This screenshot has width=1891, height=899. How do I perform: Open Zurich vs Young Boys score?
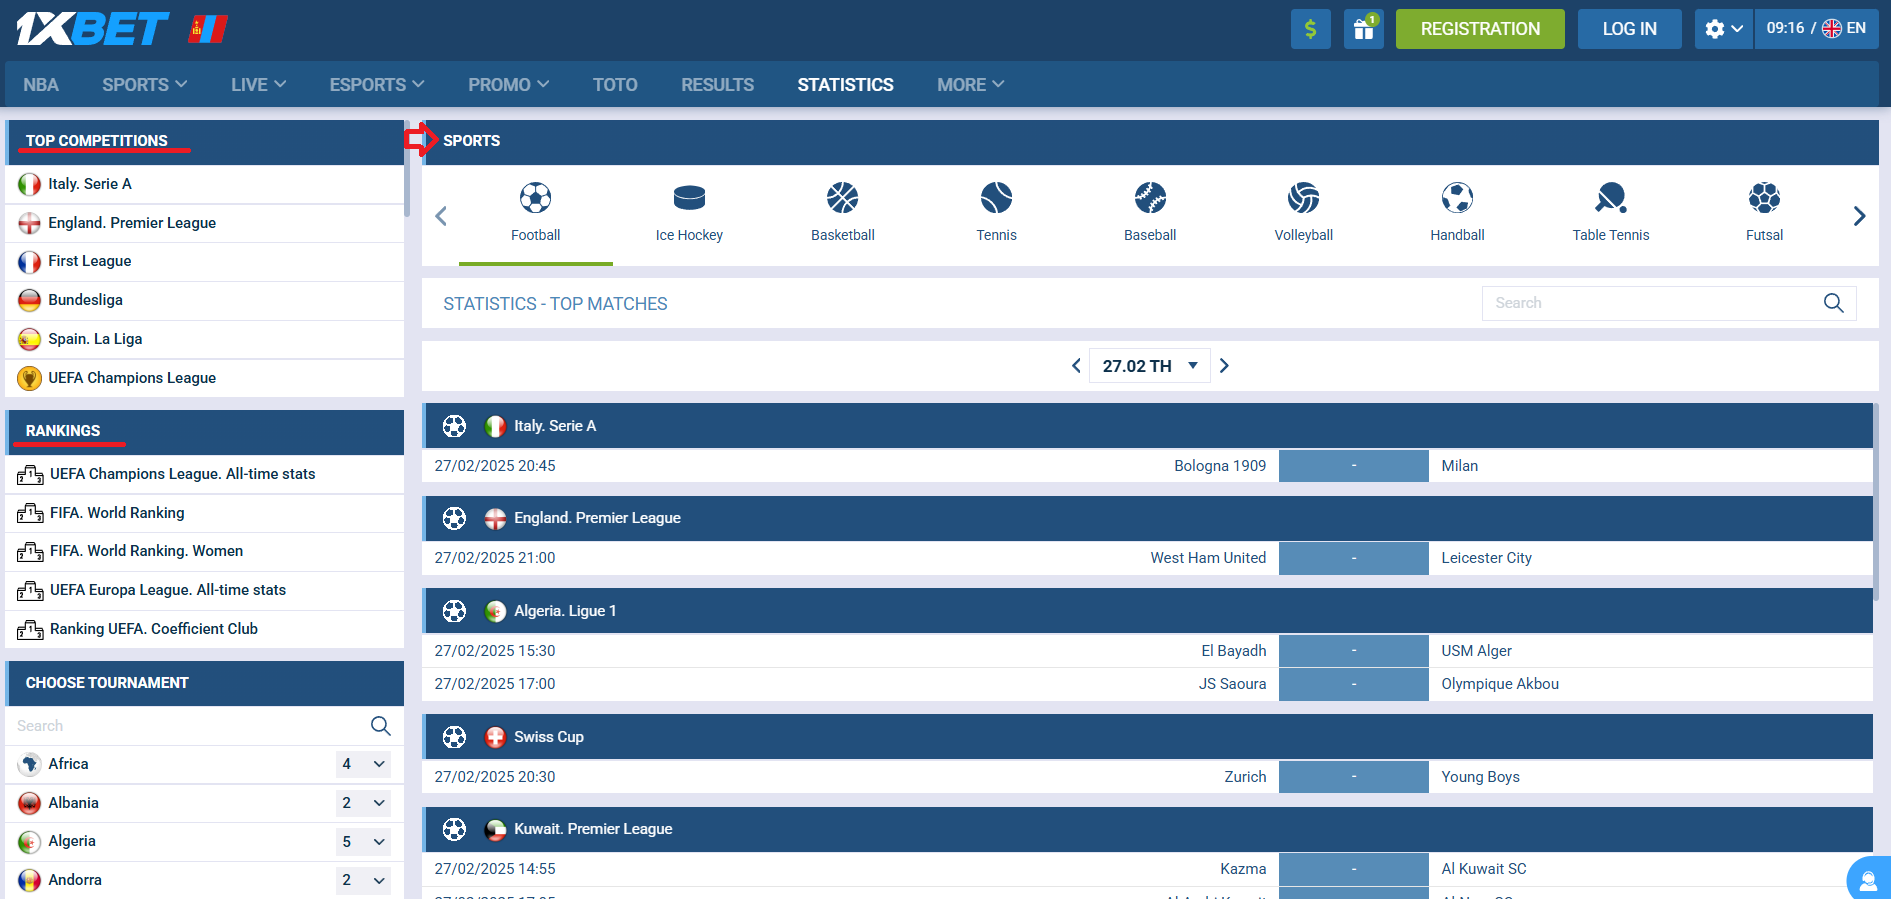(x=1353, y=777)
